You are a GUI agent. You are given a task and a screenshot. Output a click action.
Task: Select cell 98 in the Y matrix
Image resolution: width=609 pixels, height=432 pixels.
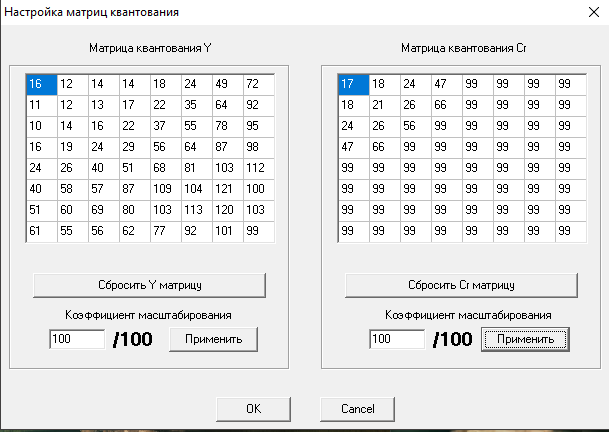(259, 148)
